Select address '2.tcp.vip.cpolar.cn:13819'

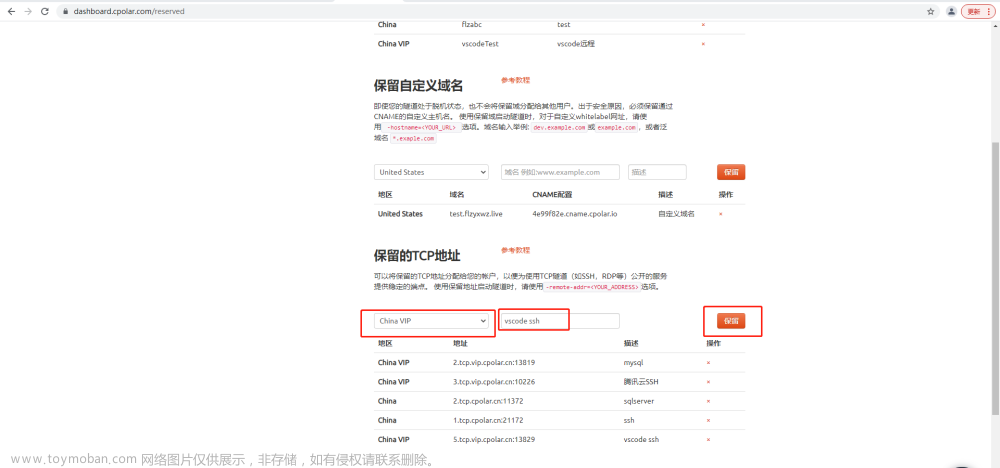pyautogui.click(x=494, y=363)
